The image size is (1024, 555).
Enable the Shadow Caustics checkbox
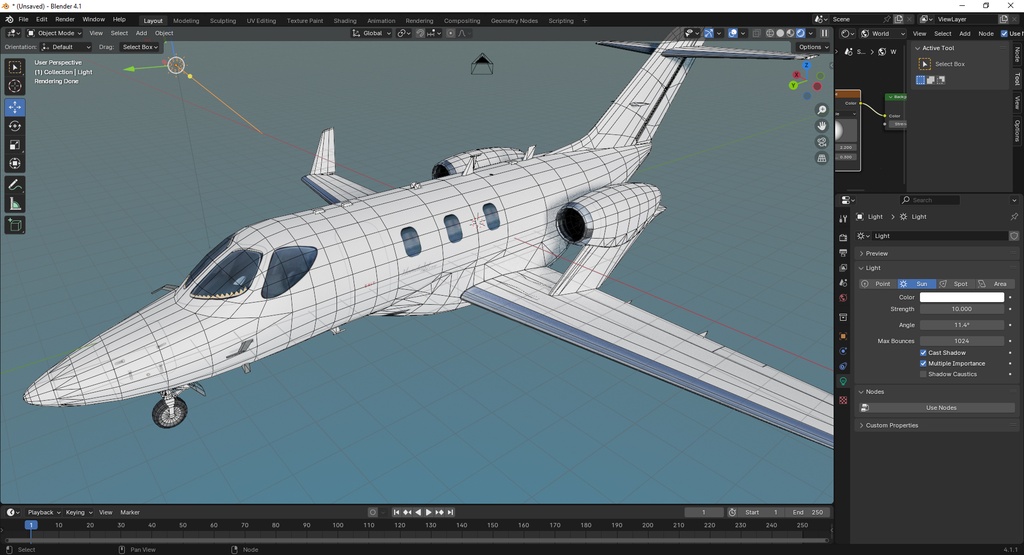[923, 374]
